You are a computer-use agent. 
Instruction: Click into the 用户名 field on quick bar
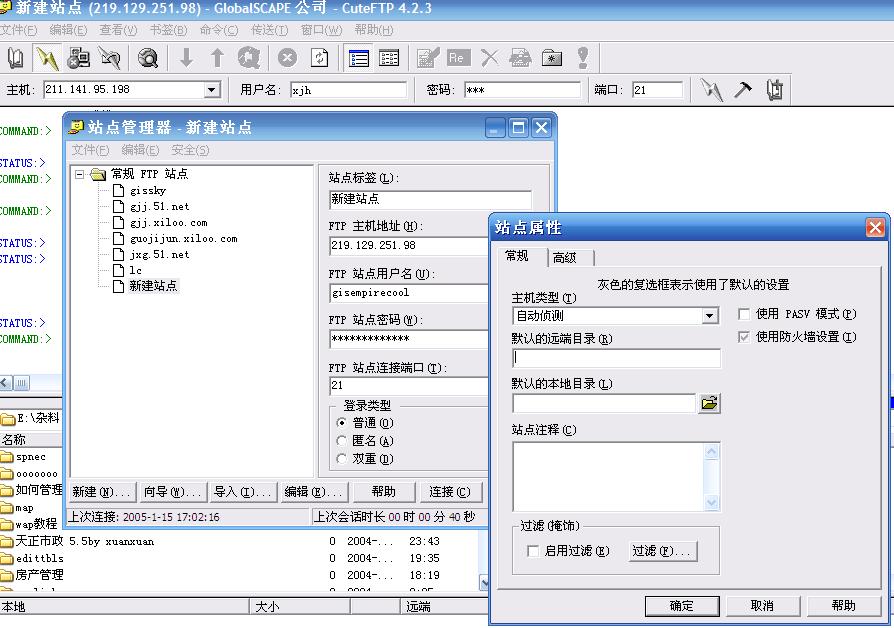(x=348, y=90)
